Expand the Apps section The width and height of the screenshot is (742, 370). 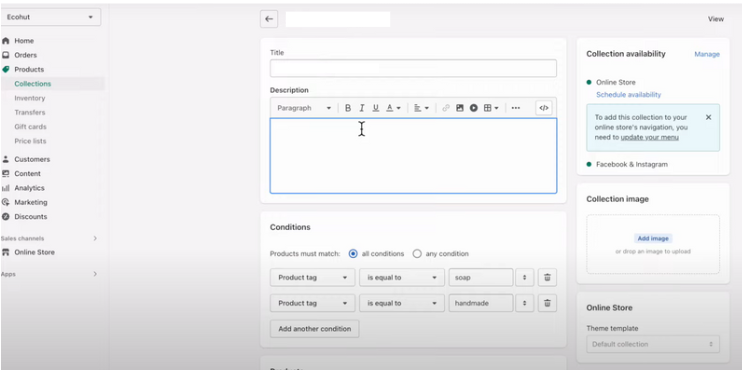pos(95,274)
